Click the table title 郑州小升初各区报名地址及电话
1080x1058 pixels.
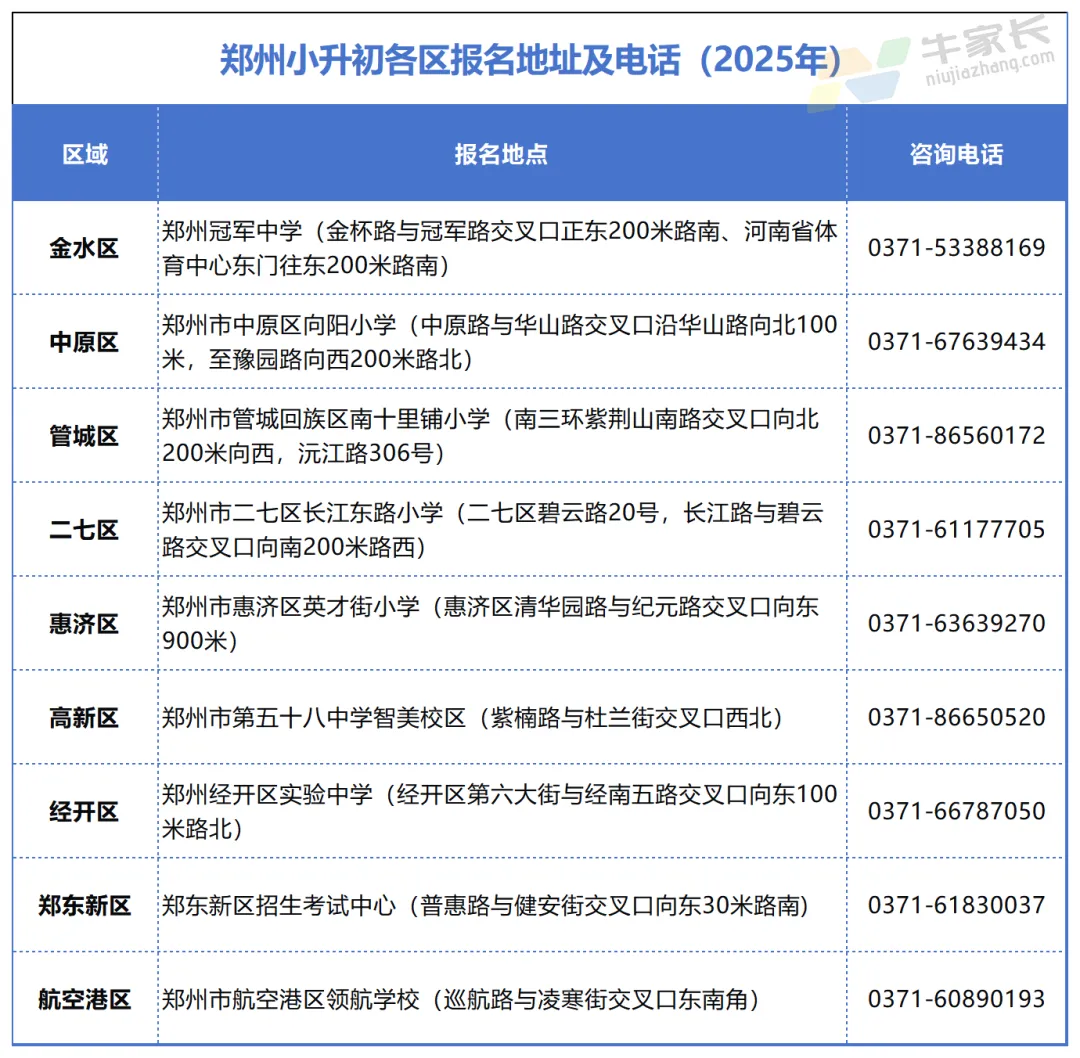pos(530,59)
